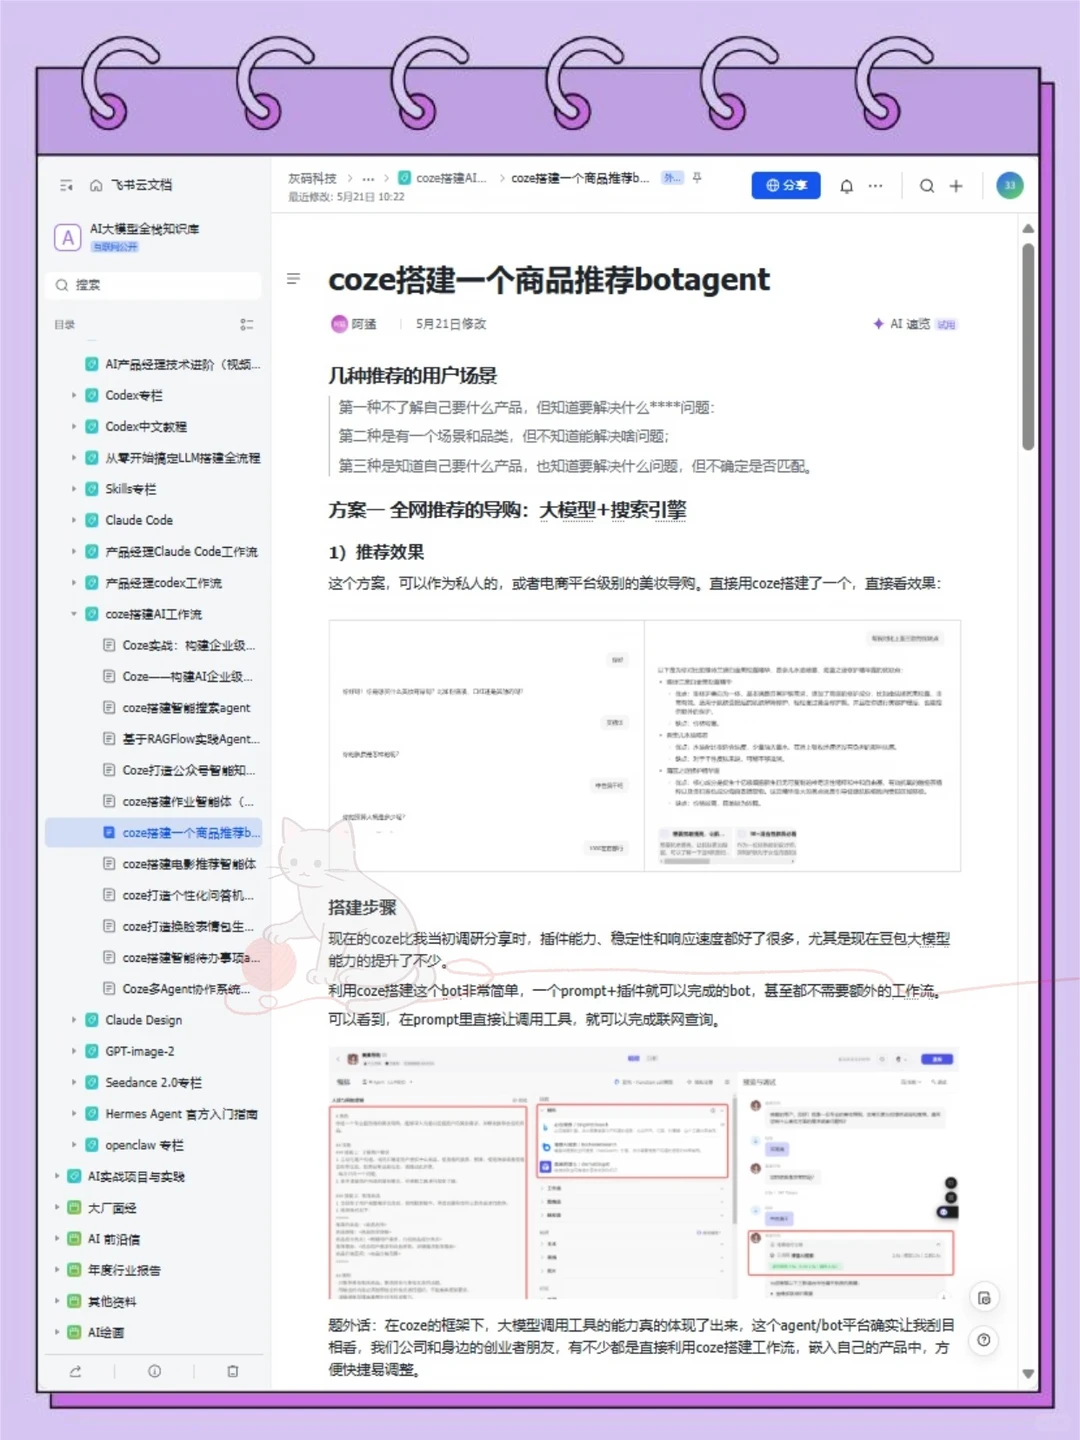Viewport: 1080px width, 1440px height.
Task: Open the Seedance 2.0专栏 tree item
Action: tap(153, 1082)
